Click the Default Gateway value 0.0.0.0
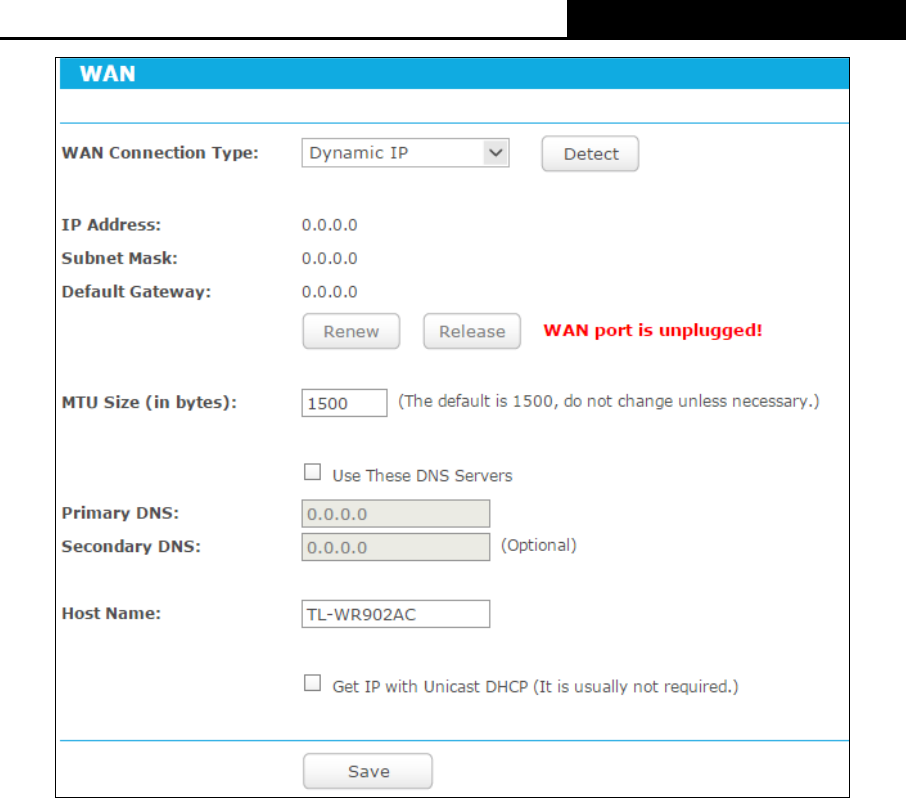The image size is (906, 798). point(329,292)
